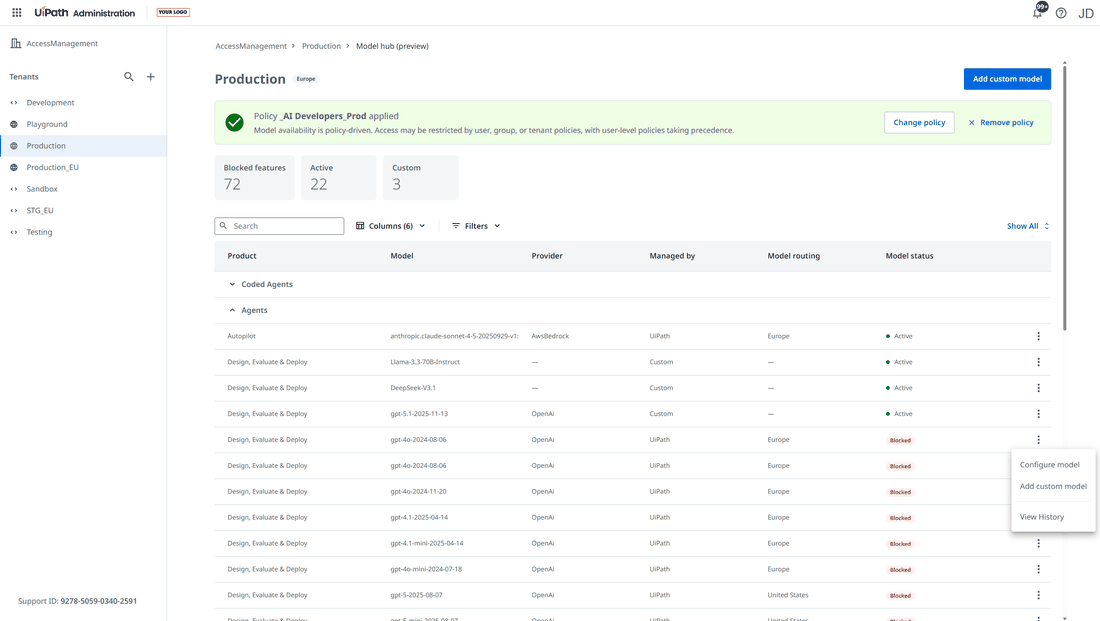The width and height of the screenshot is (1100, 621).
Task: Click the green policy applied checkmark
Action: tap(234, 122)
